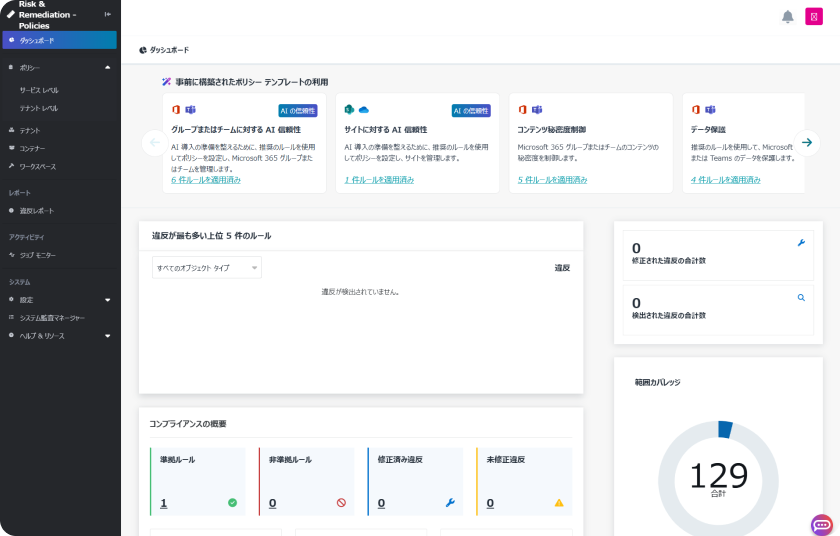Expand the 設定 sidebar section
The image size is (840, 536).
pos(59,300)
